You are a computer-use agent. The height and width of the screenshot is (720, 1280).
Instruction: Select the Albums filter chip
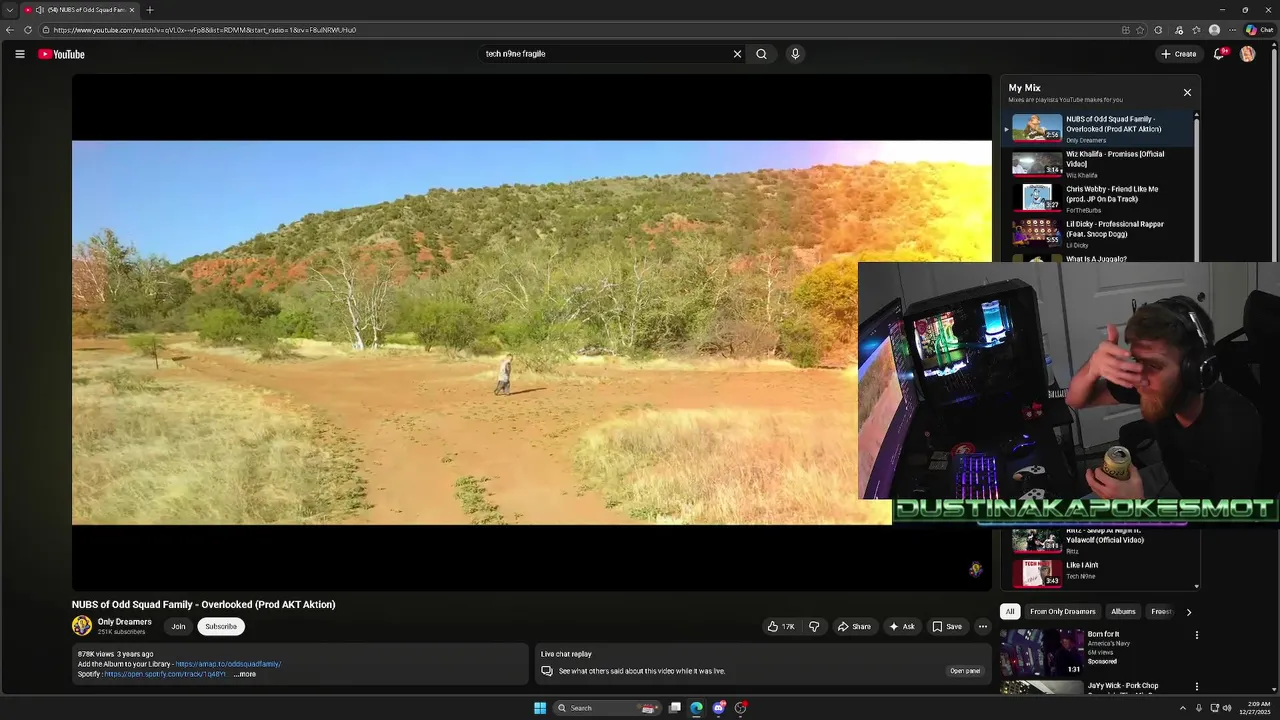pyautogui.click(x=1123, y=611)
